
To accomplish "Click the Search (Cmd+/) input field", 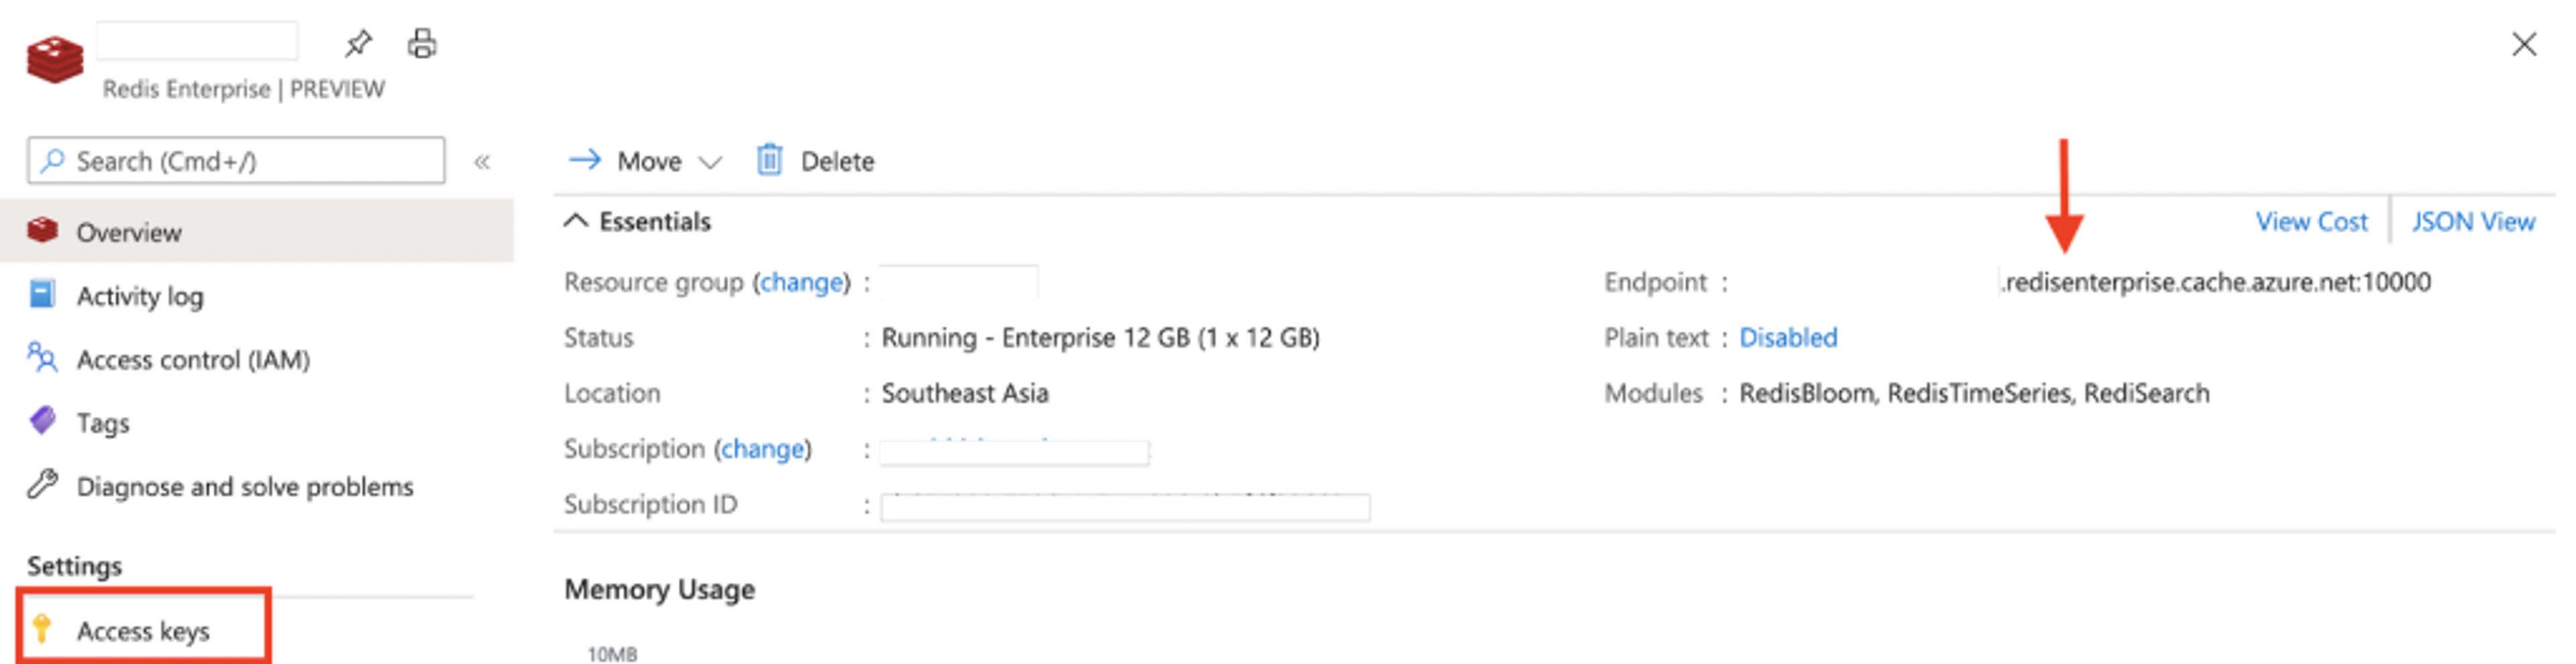I will pos(236,161).
